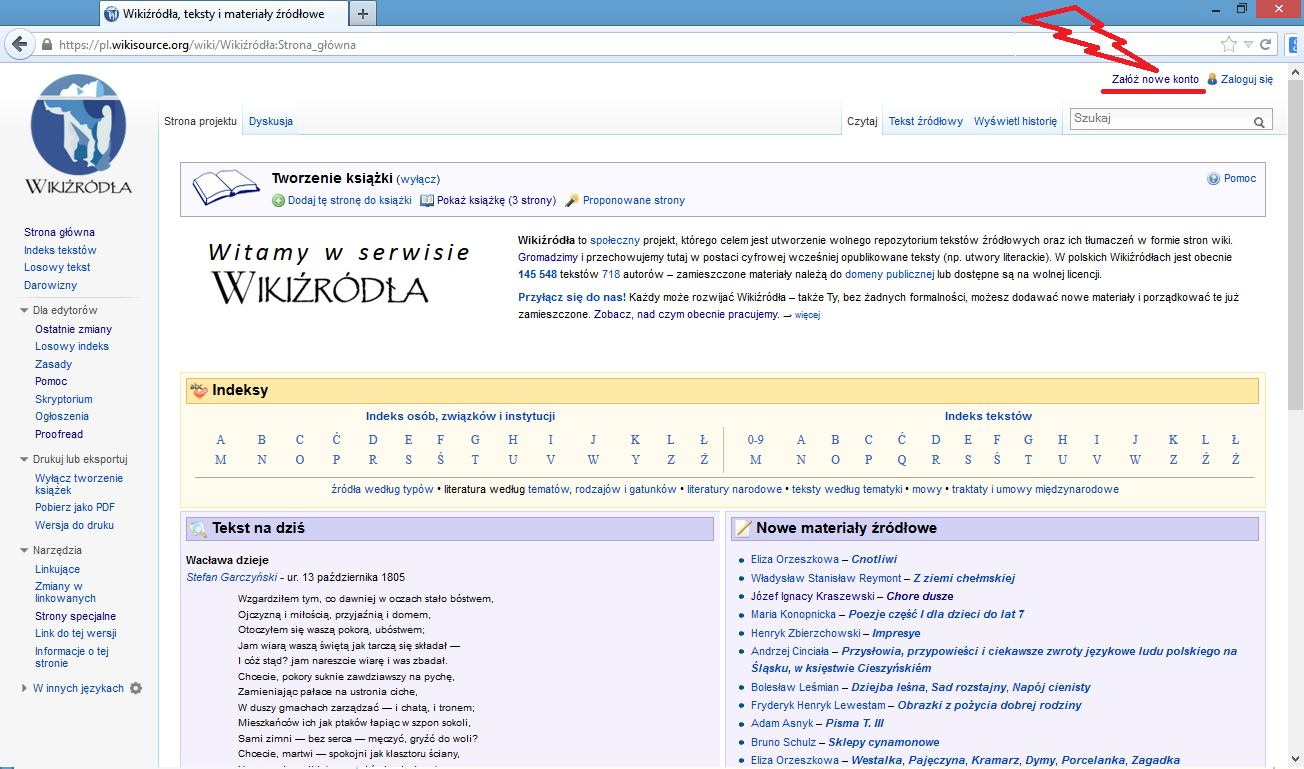Click the Wikiźródła logo in sidebar

[x=79, y=134]
